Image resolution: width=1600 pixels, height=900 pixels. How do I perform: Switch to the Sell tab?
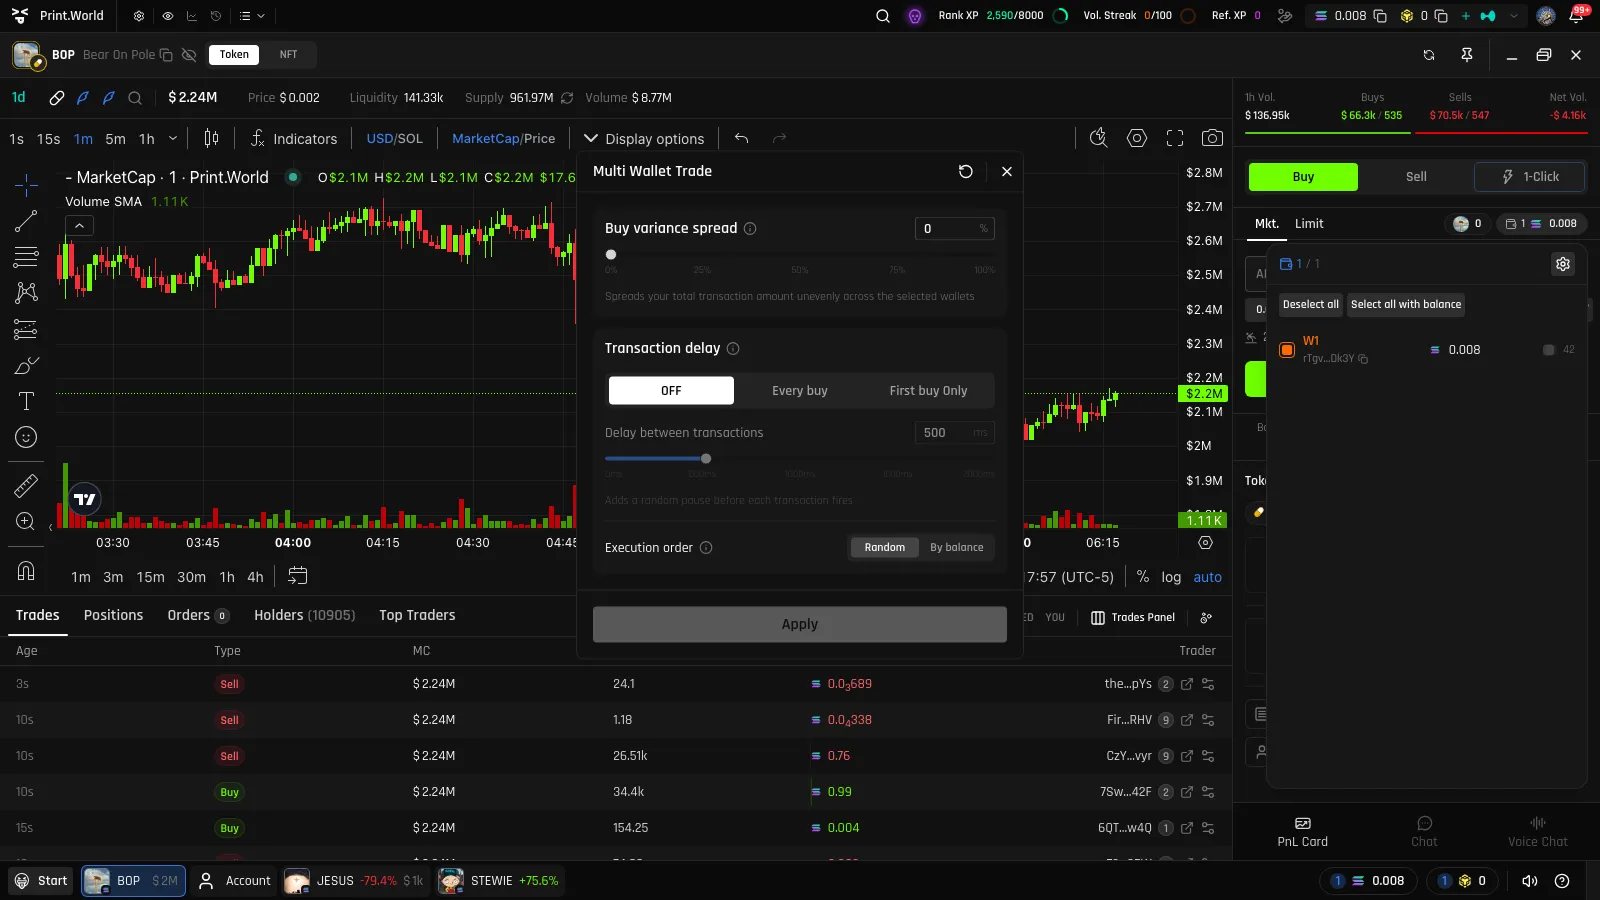(1416, 177)
